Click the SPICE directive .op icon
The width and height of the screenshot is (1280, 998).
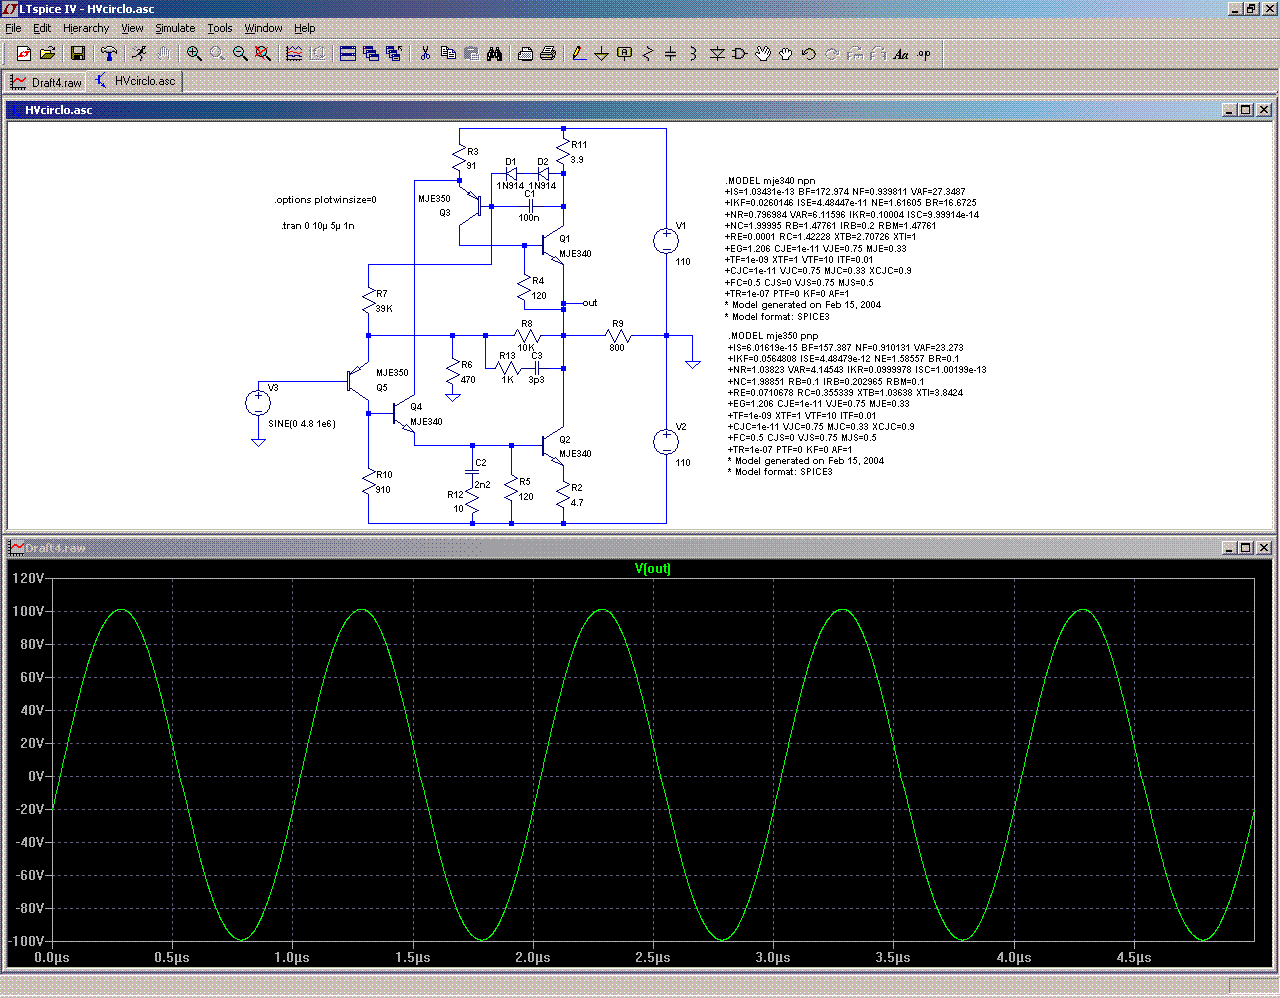(x=924, y=54)
